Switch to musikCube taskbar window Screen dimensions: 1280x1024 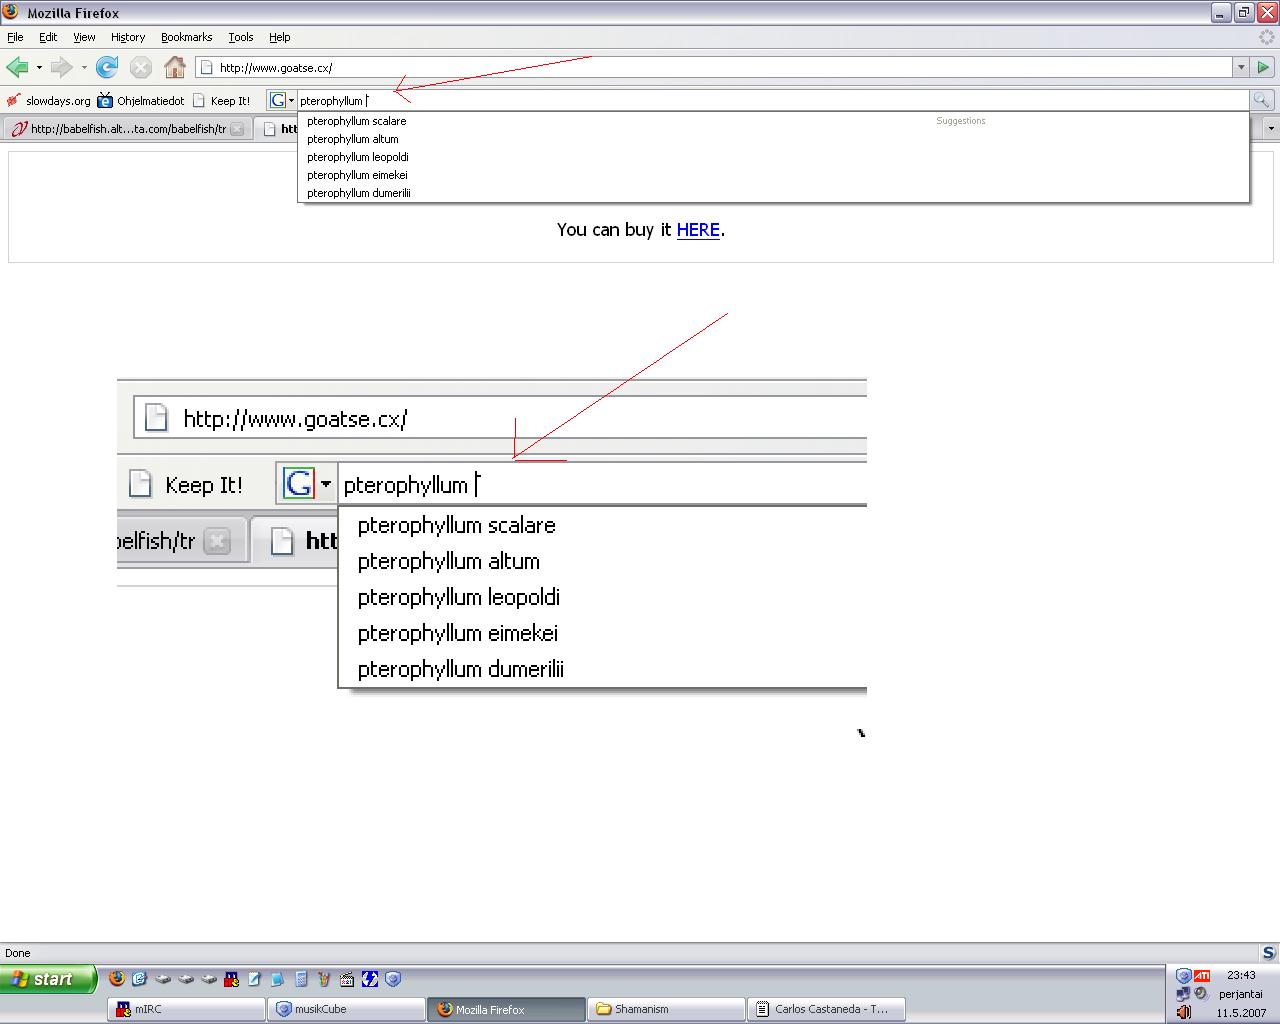pyautogui.click(x=346, y=1009)
